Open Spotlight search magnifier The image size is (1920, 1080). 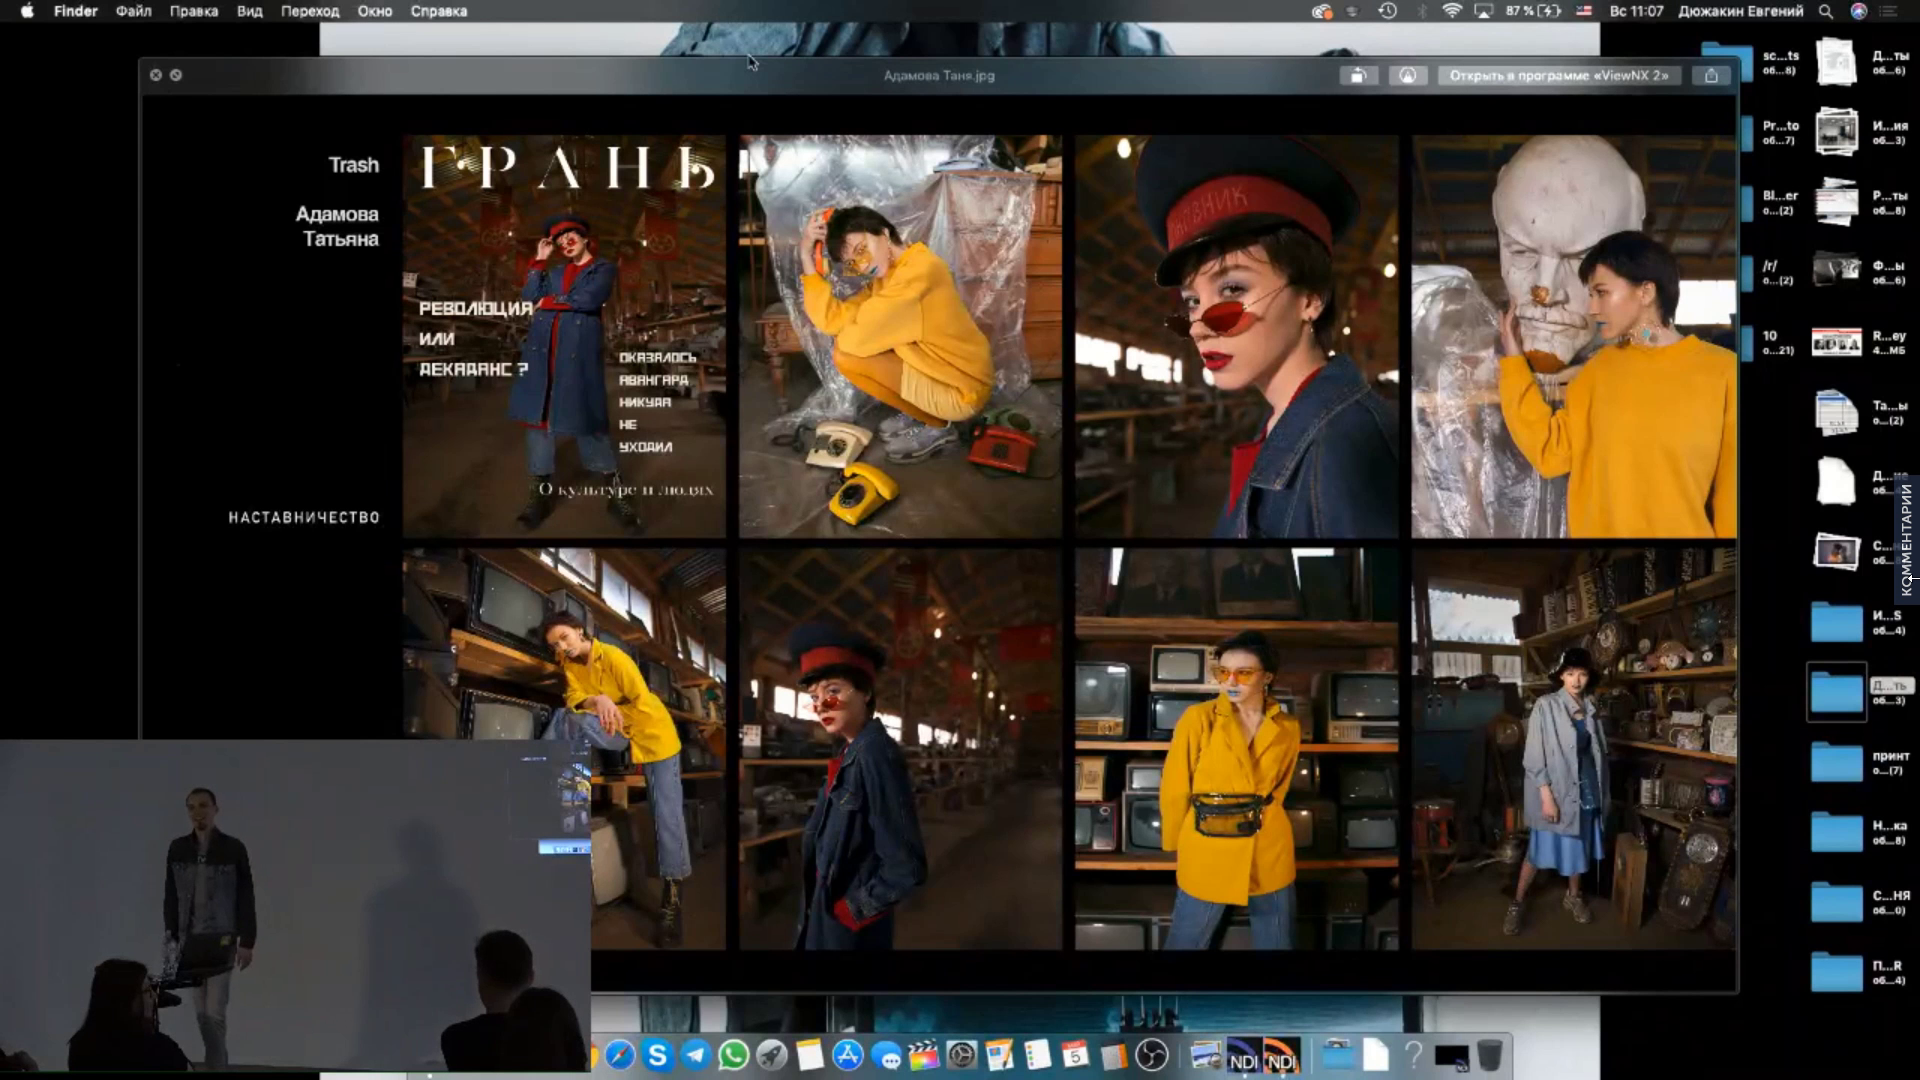[1825, 11]
